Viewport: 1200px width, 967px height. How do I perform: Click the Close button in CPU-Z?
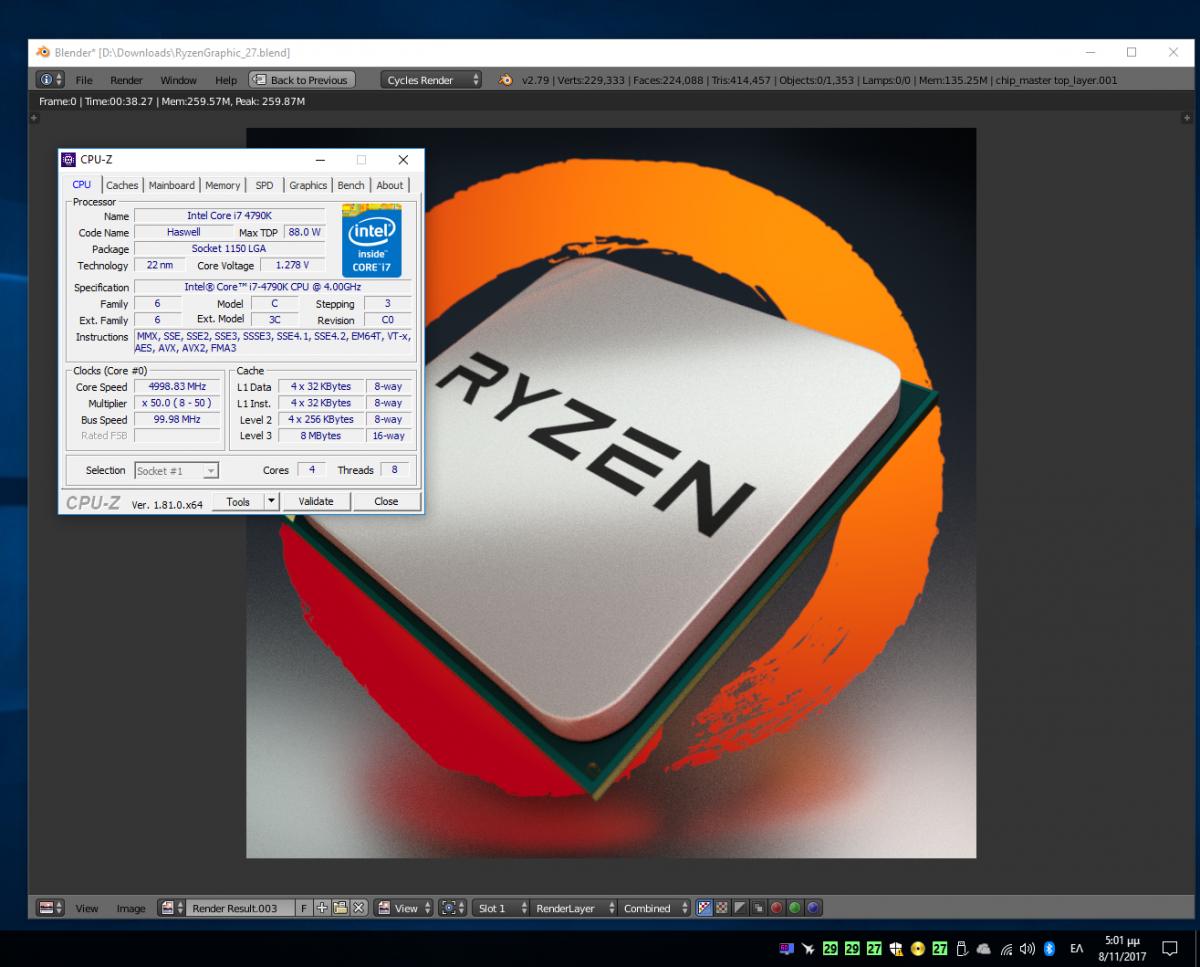(386, 502)
